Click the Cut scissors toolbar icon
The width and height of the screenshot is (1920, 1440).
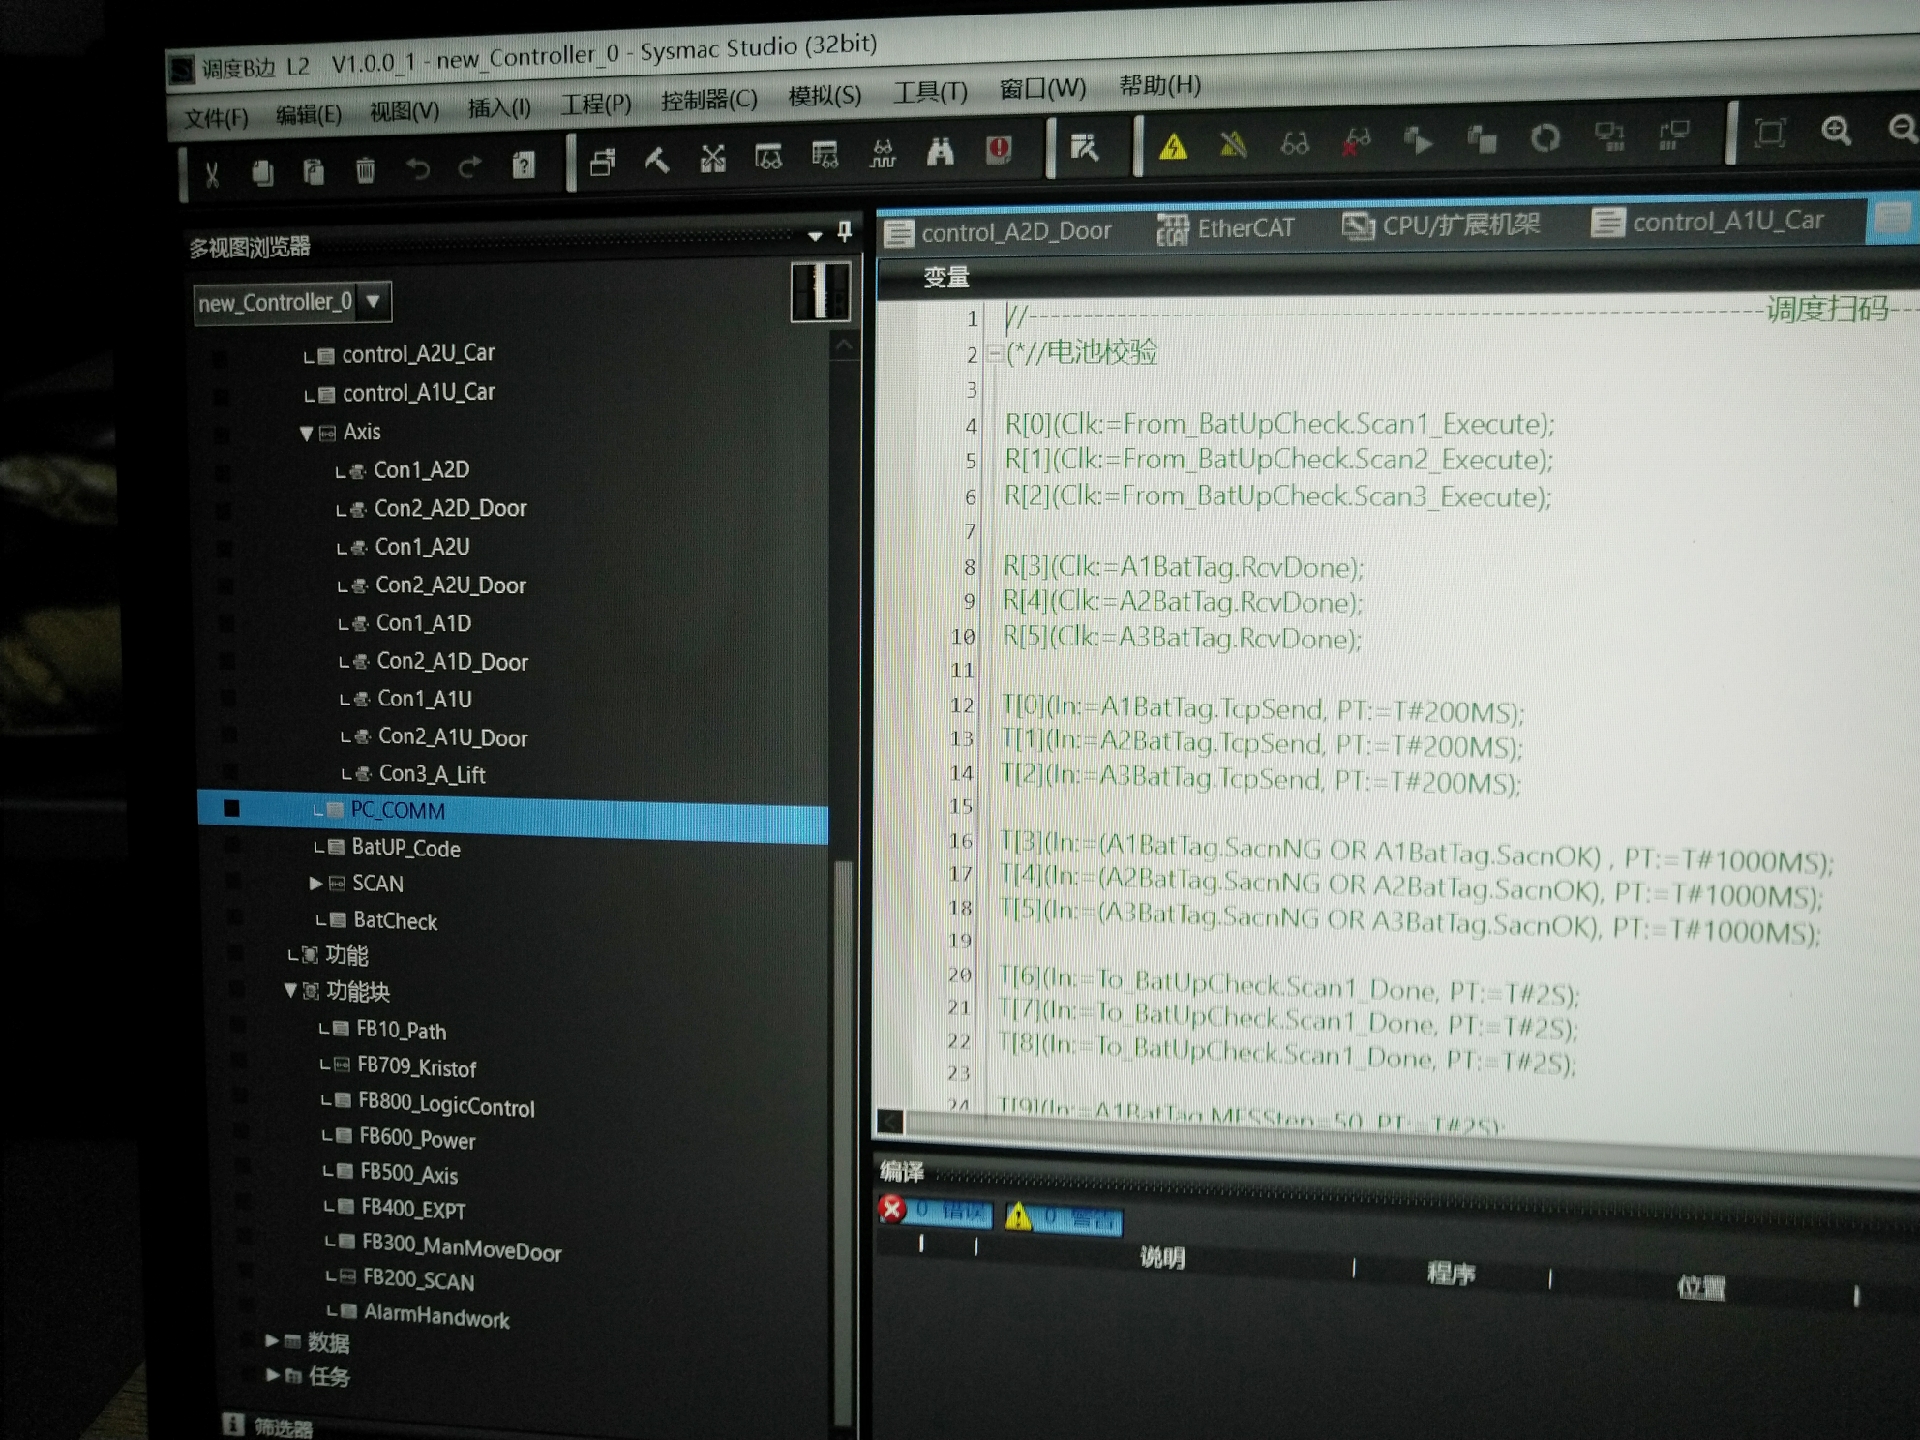(212, 176)
